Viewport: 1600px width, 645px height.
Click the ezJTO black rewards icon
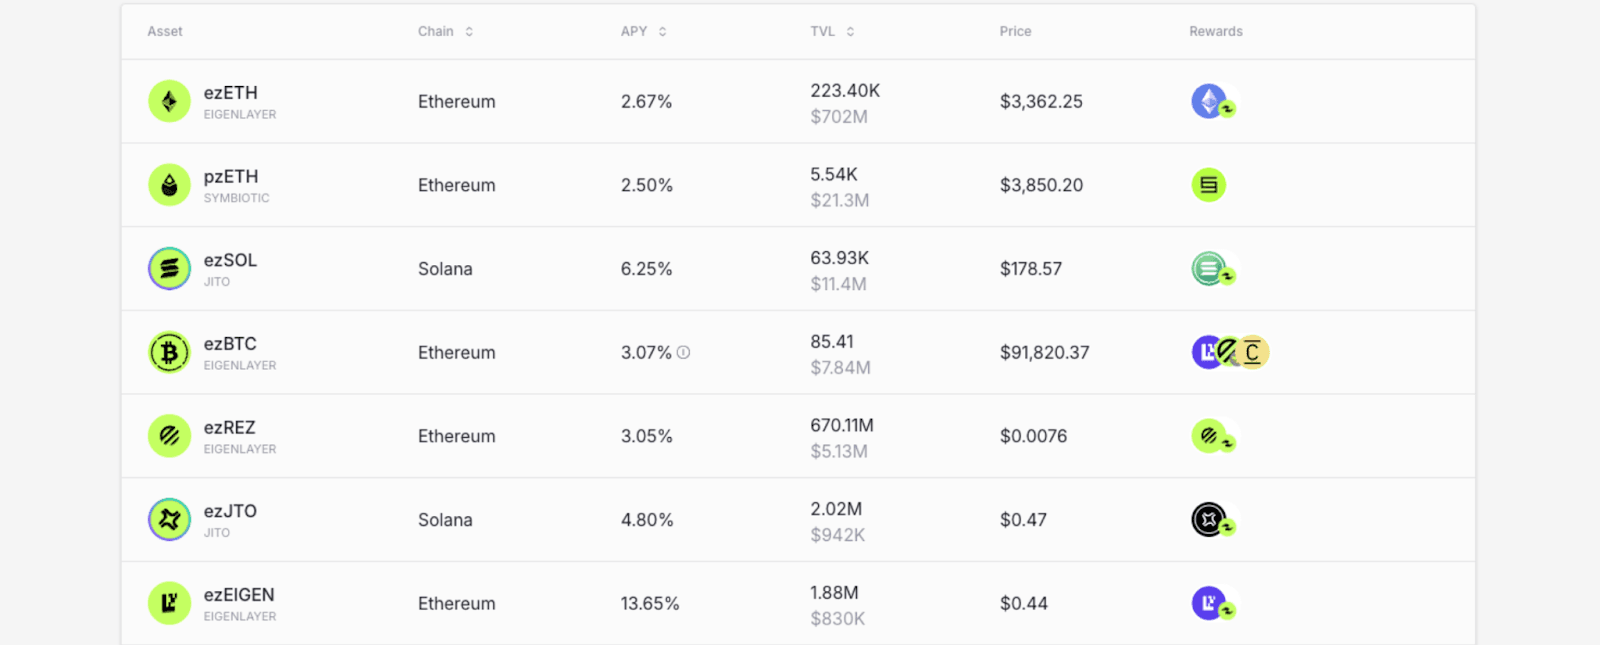[x=1209, y=520]
